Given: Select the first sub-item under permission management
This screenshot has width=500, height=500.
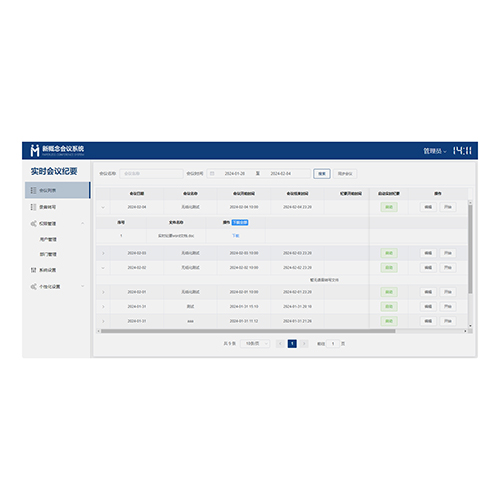Looking at the screenshot, I should [48, 239].
